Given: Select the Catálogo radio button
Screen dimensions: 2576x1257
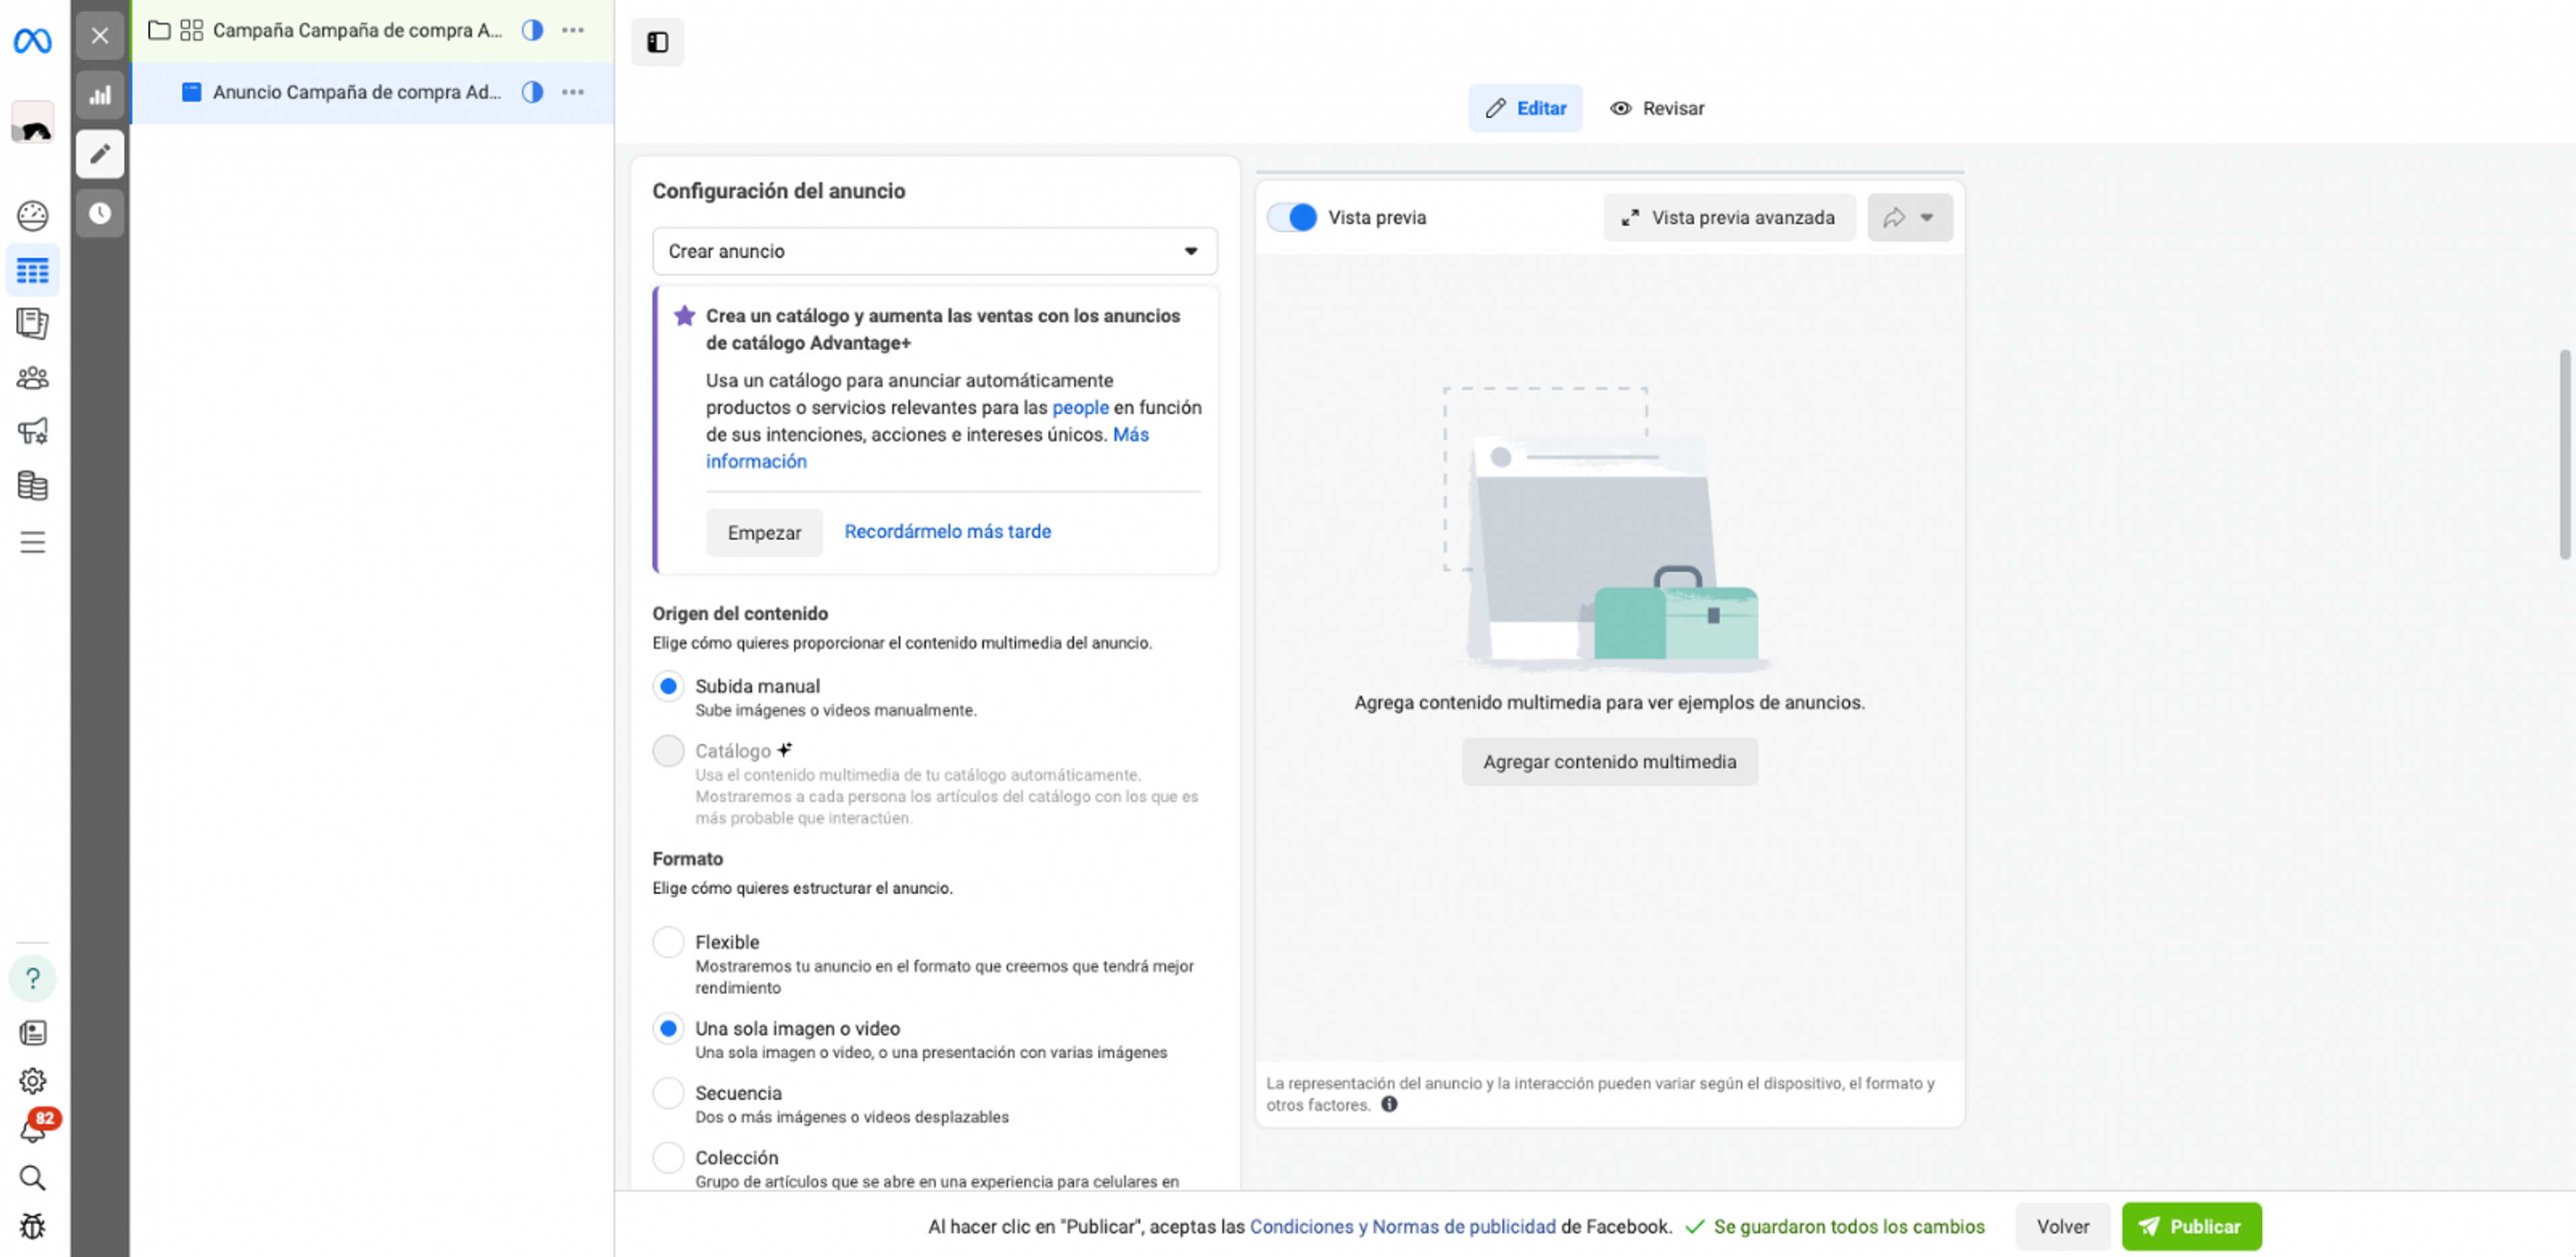Looking at the screenshot, I should coord(668,750).
